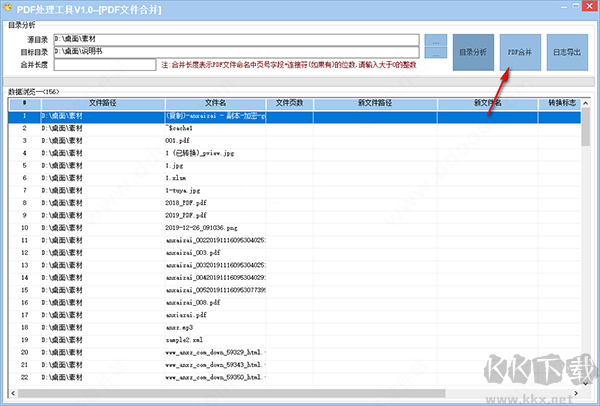Click the 合并长度 input box
The width and height of the screenshot is (600, 406).
point(105,64)
